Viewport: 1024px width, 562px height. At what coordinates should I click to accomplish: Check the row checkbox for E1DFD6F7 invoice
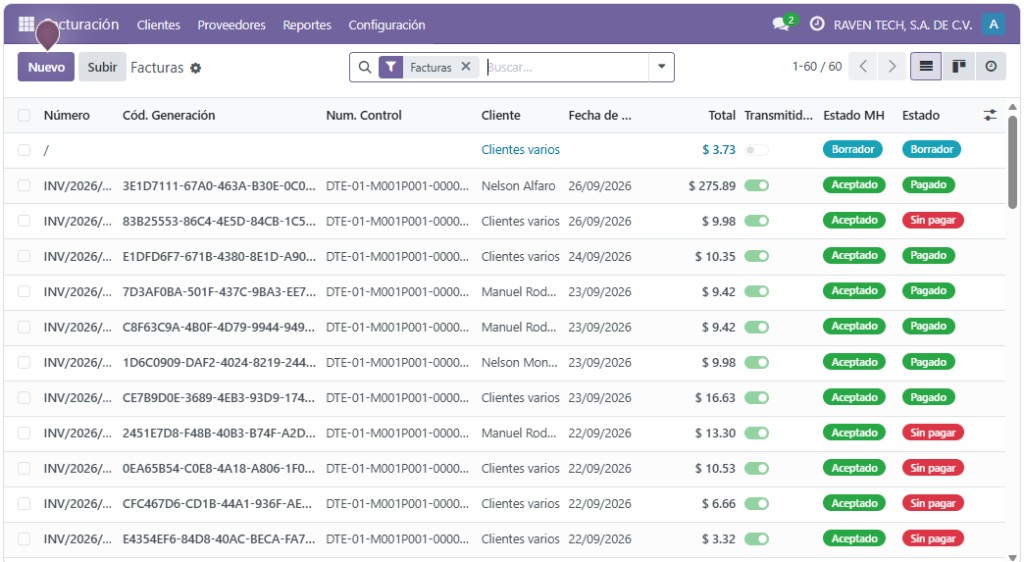point(24,256)
